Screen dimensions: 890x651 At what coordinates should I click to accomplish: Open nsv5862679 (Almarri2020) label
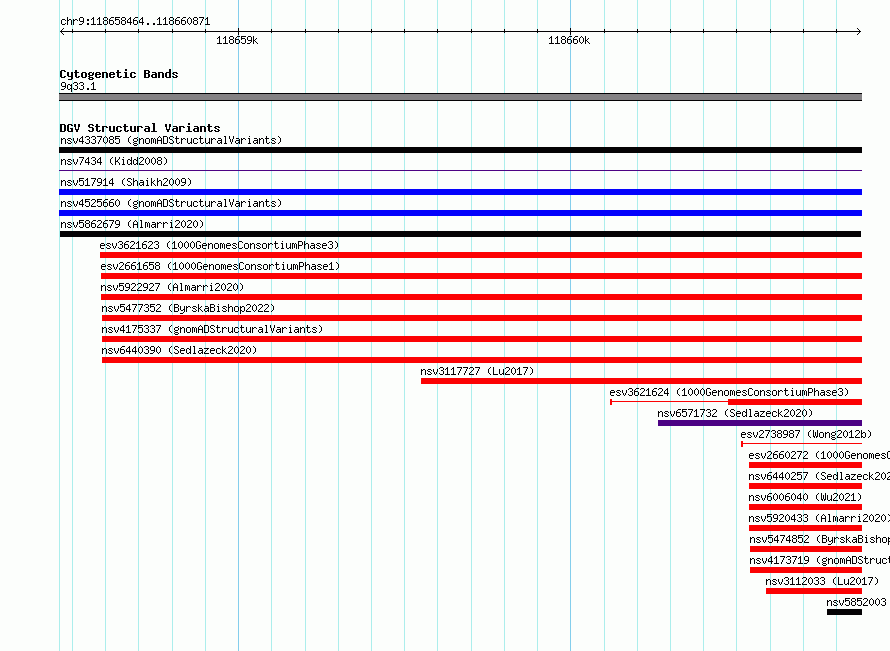point(132,224)
